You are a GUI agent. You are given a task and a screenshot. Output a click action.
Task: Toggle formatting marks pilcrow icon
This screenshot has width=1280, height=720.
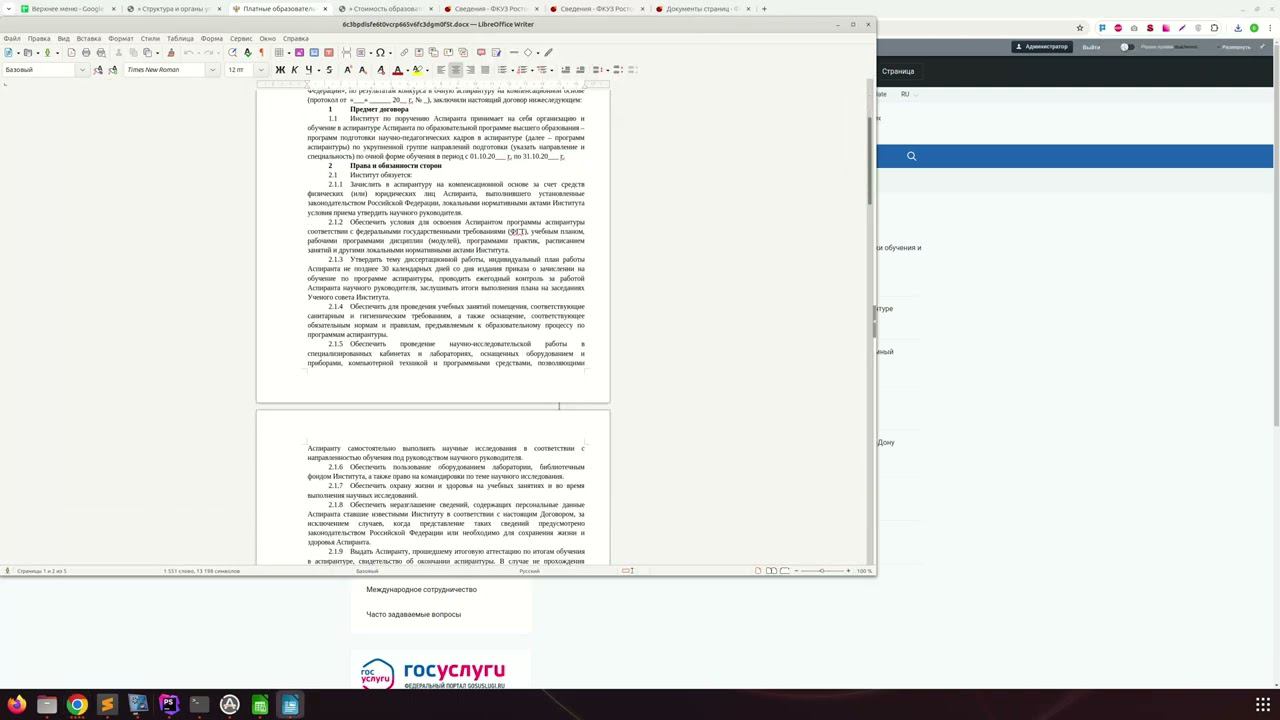[261, 52]
